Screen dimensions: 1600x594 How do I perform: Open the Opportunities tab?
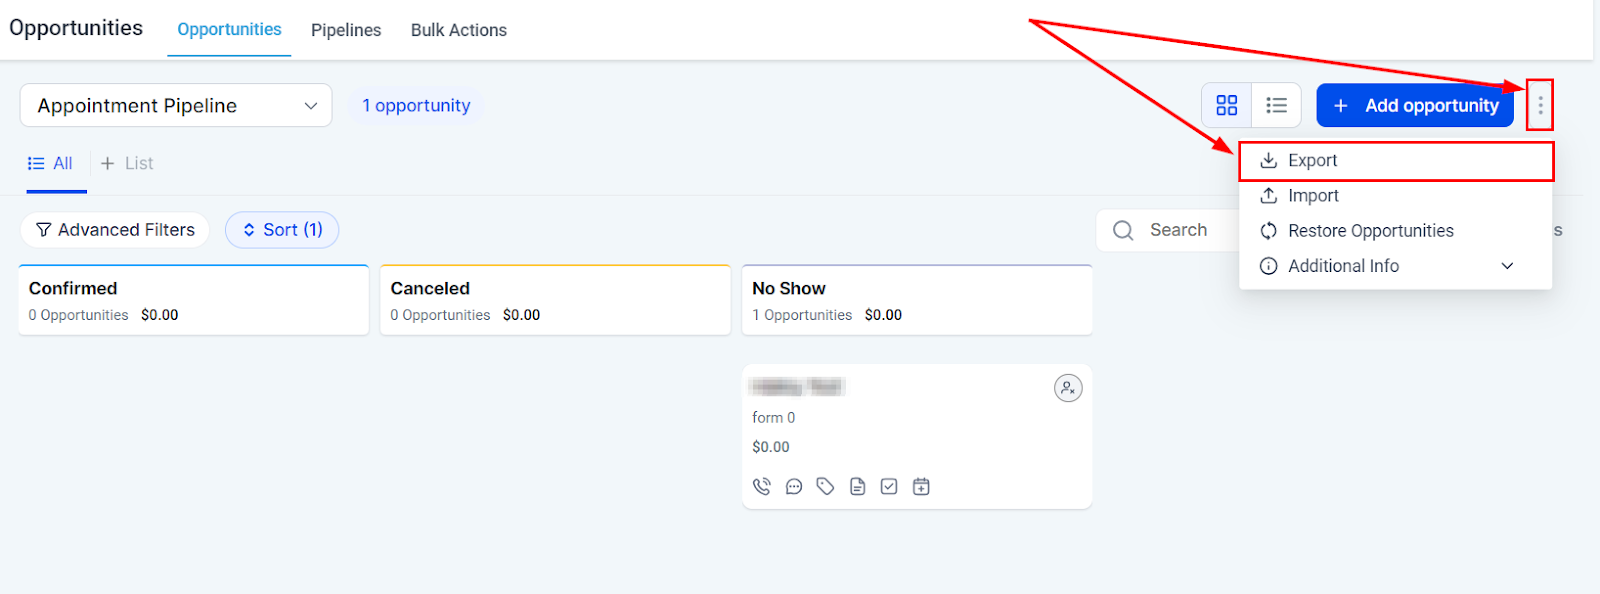coord(229,30)
